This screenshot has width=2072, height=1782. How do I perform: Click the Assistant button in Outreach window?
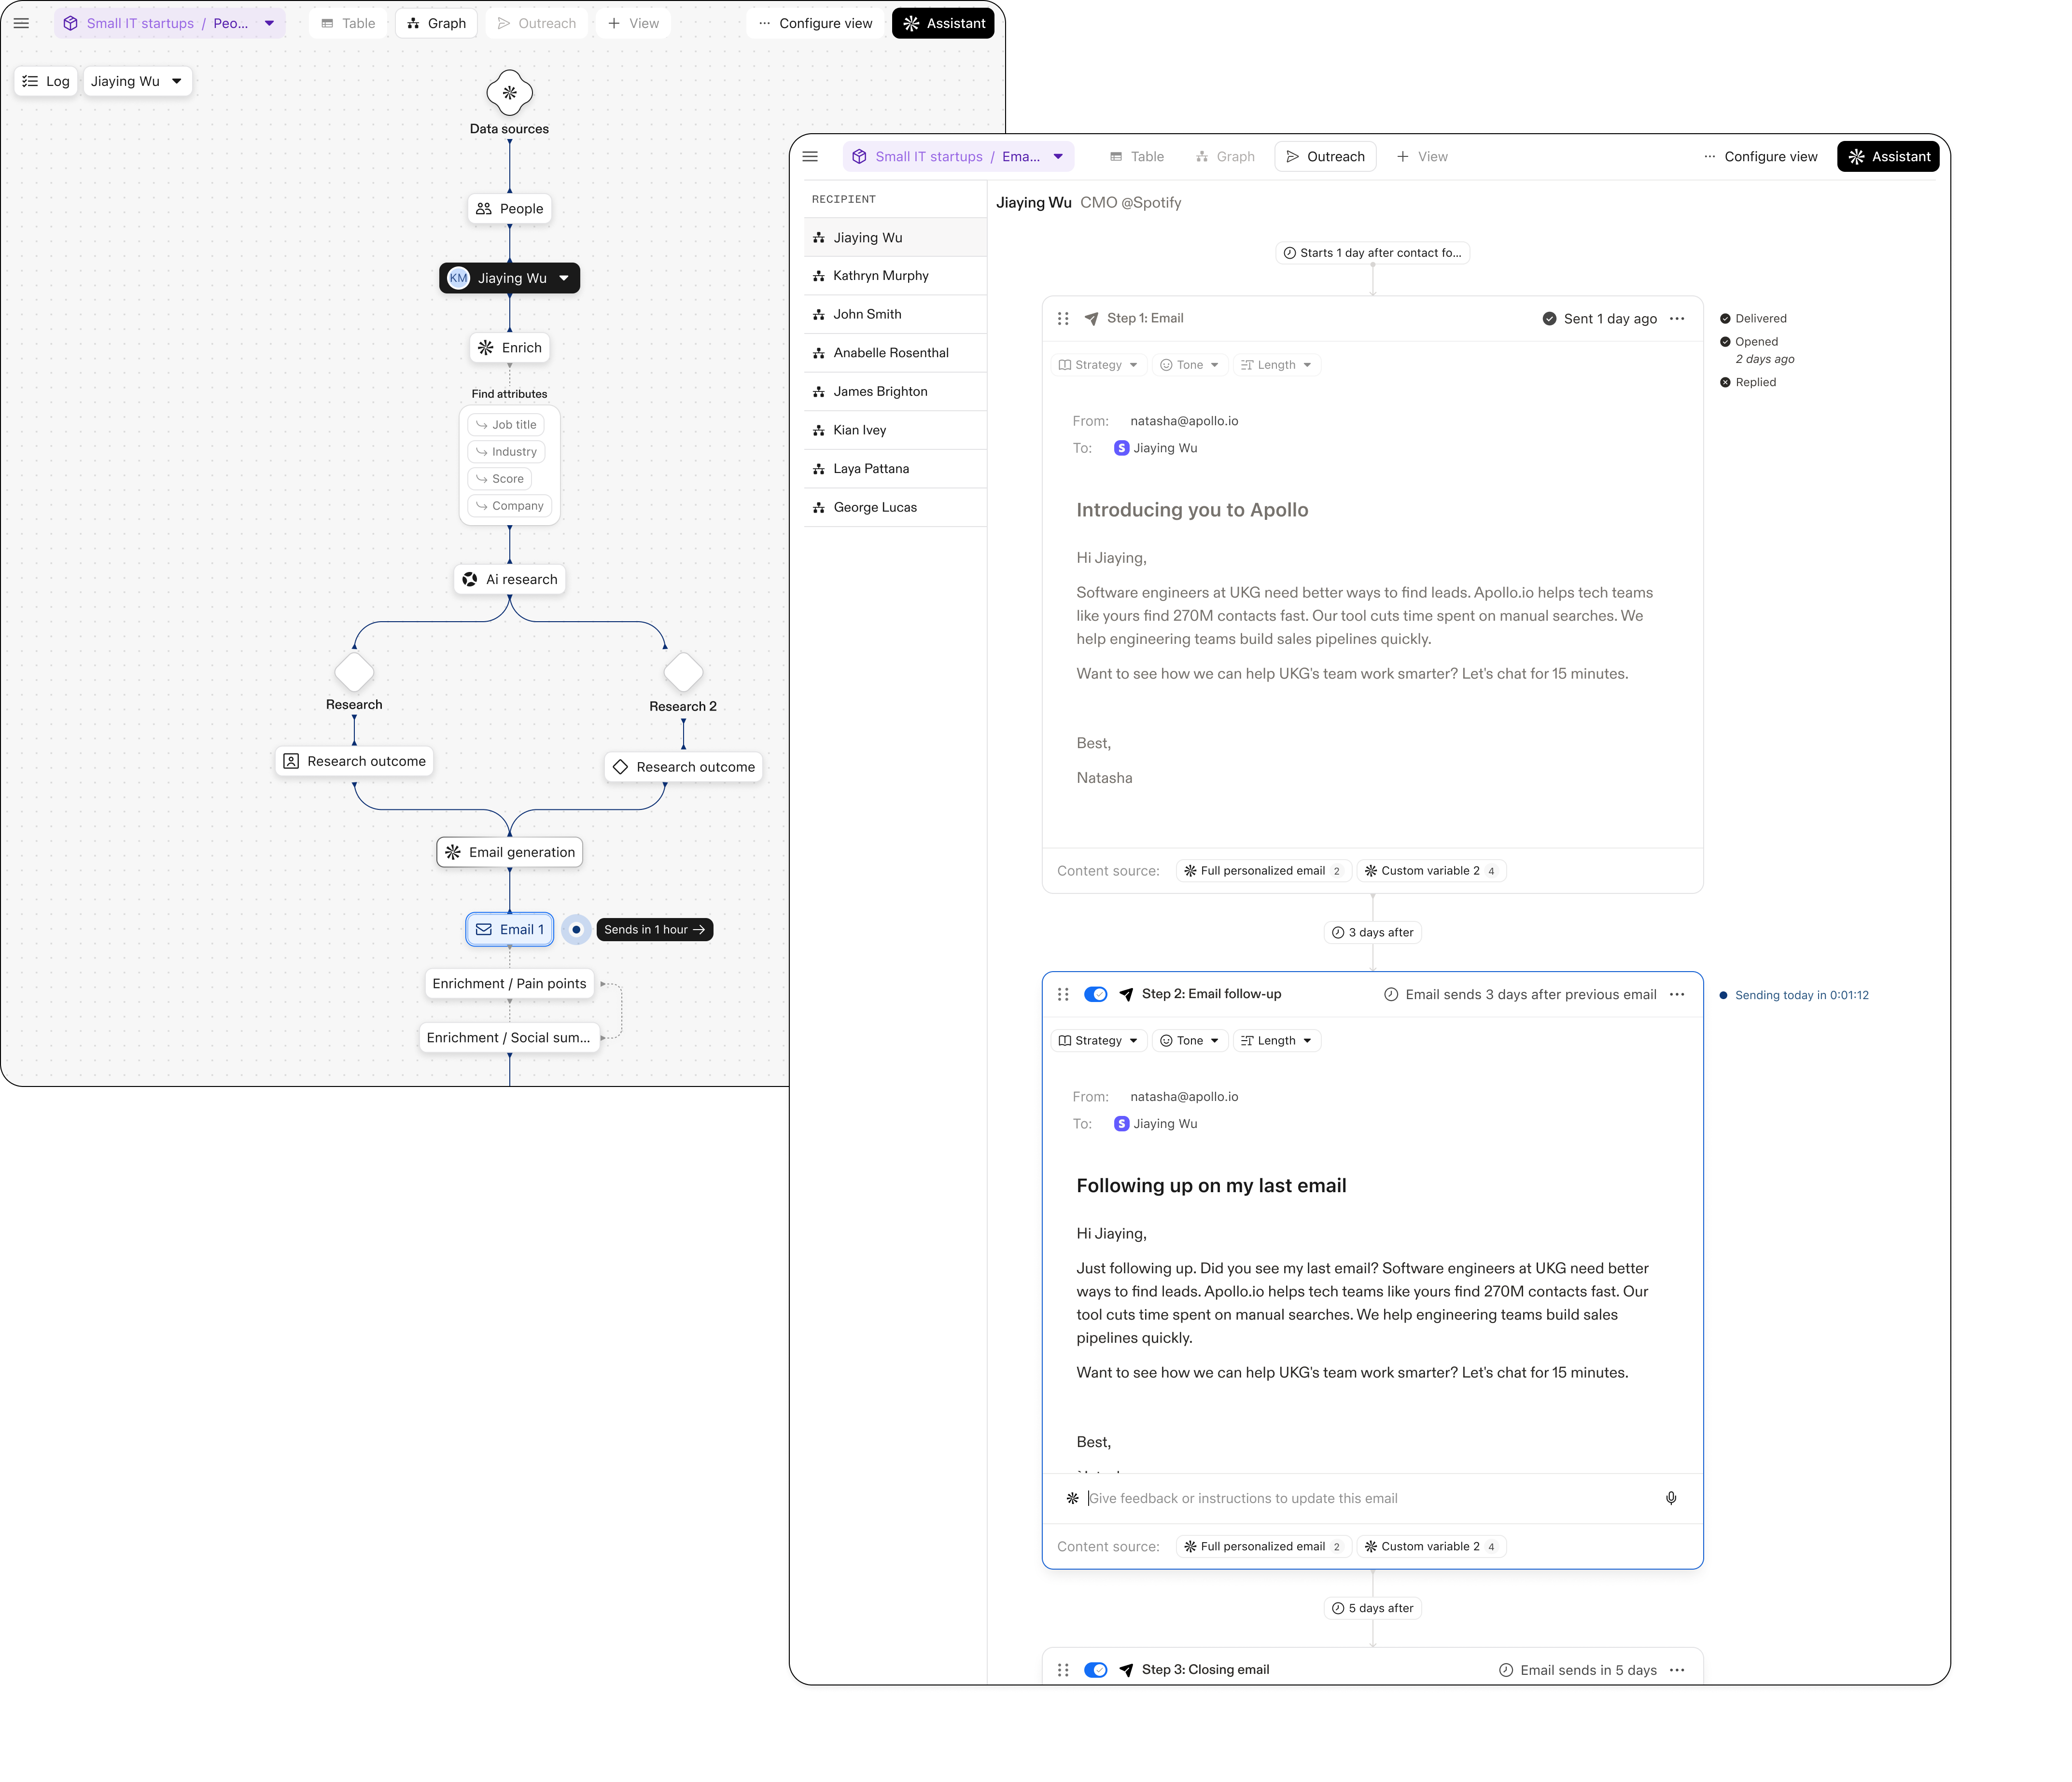(x=1888, y=157)
